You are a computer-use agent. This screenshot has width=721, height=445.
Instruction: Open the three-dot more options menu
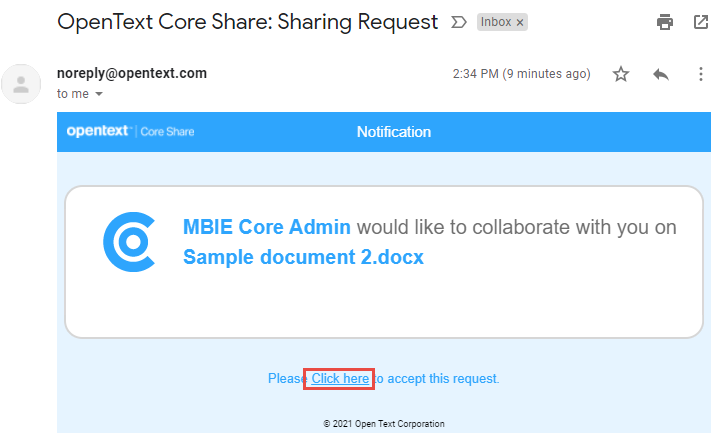tap(701, 74)
